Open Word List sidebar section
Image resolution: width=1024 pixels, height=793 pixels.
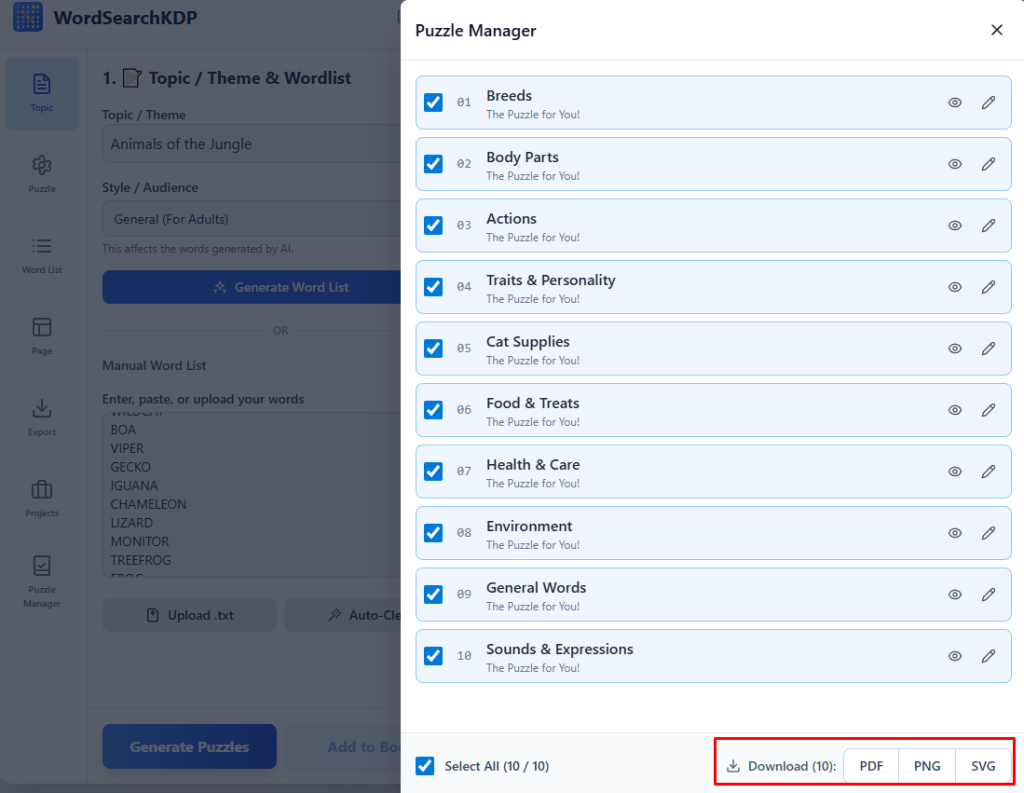click(x=42, y=254)
